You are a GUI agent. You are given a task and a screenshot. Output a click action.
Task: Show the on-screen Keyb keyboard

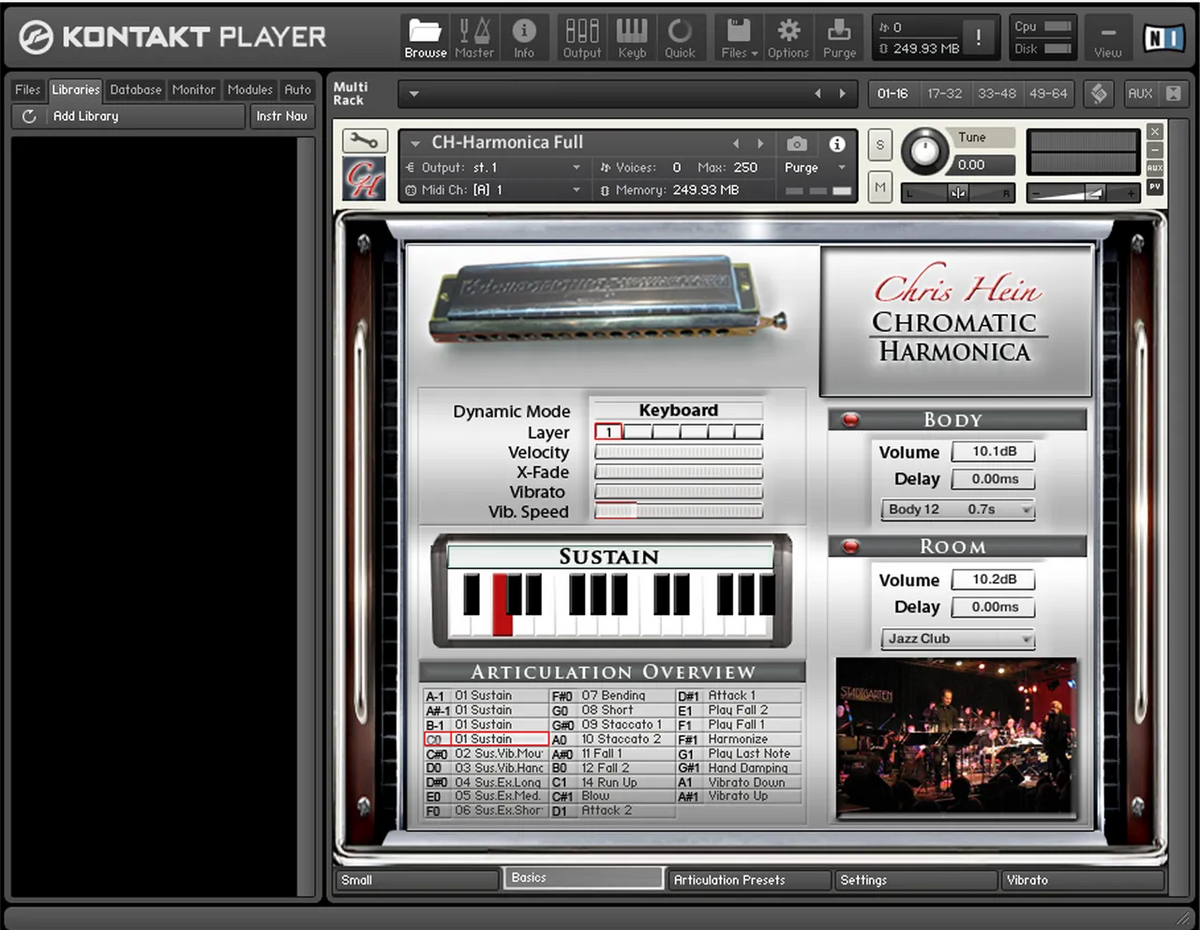point(632,38)
